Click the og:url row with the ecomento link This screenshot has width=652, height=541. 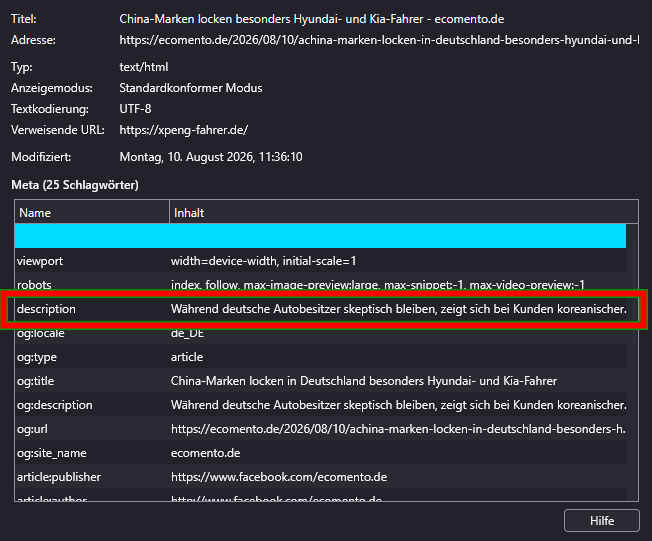pyautogui.click(x=320, y=429)
